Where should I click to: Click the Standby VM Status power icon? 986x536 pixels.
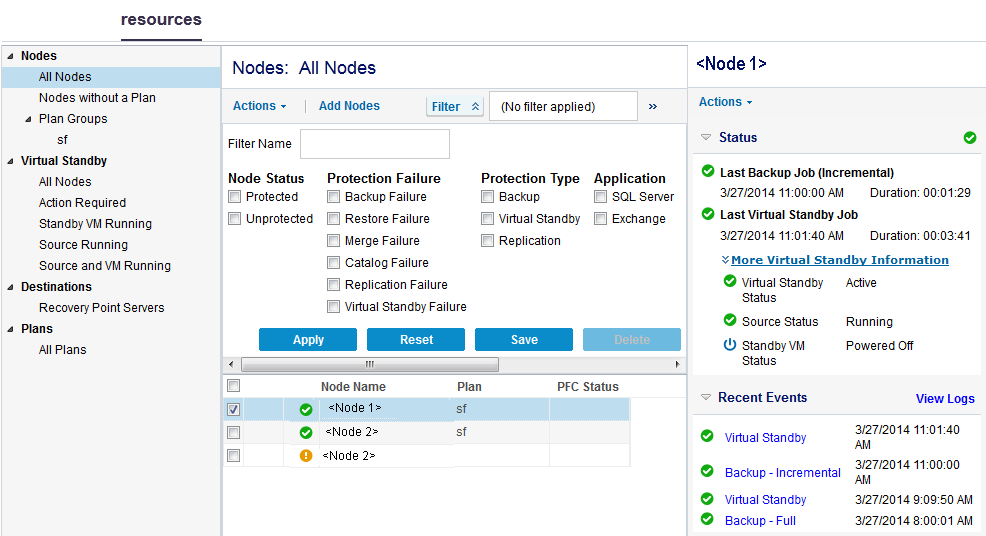point(730,345)
